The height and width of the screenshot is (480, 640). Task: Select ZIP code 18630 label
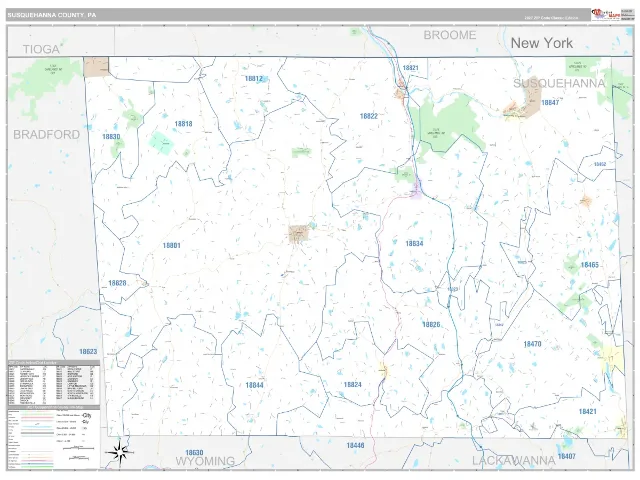coord(194,453)
